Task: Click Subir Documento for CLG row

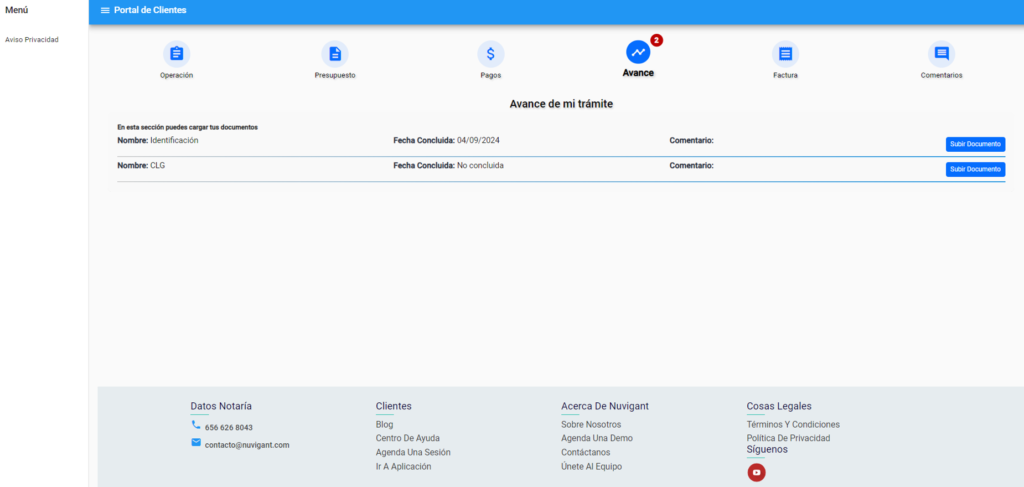Action: tap(975, 170)
